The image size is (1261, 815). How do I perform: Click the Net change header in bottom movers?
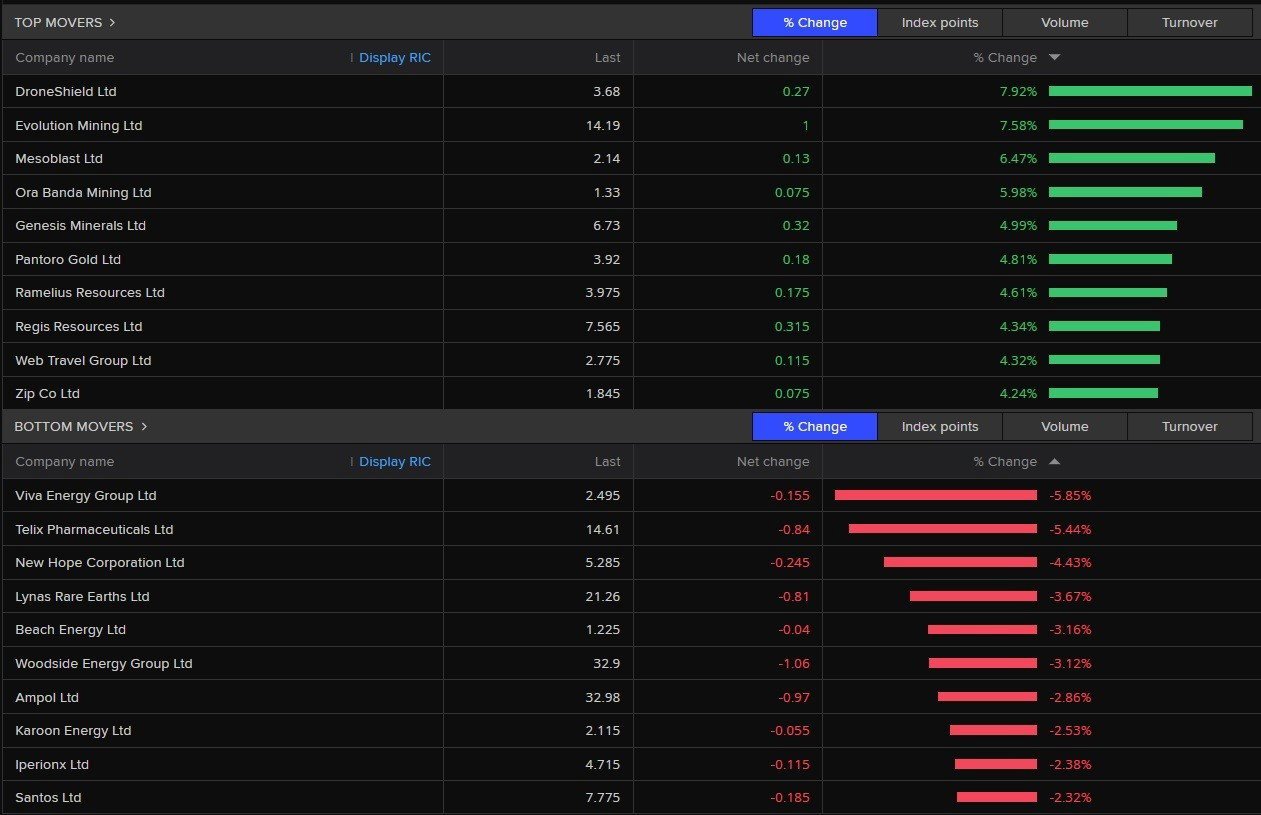click(772, 461)
